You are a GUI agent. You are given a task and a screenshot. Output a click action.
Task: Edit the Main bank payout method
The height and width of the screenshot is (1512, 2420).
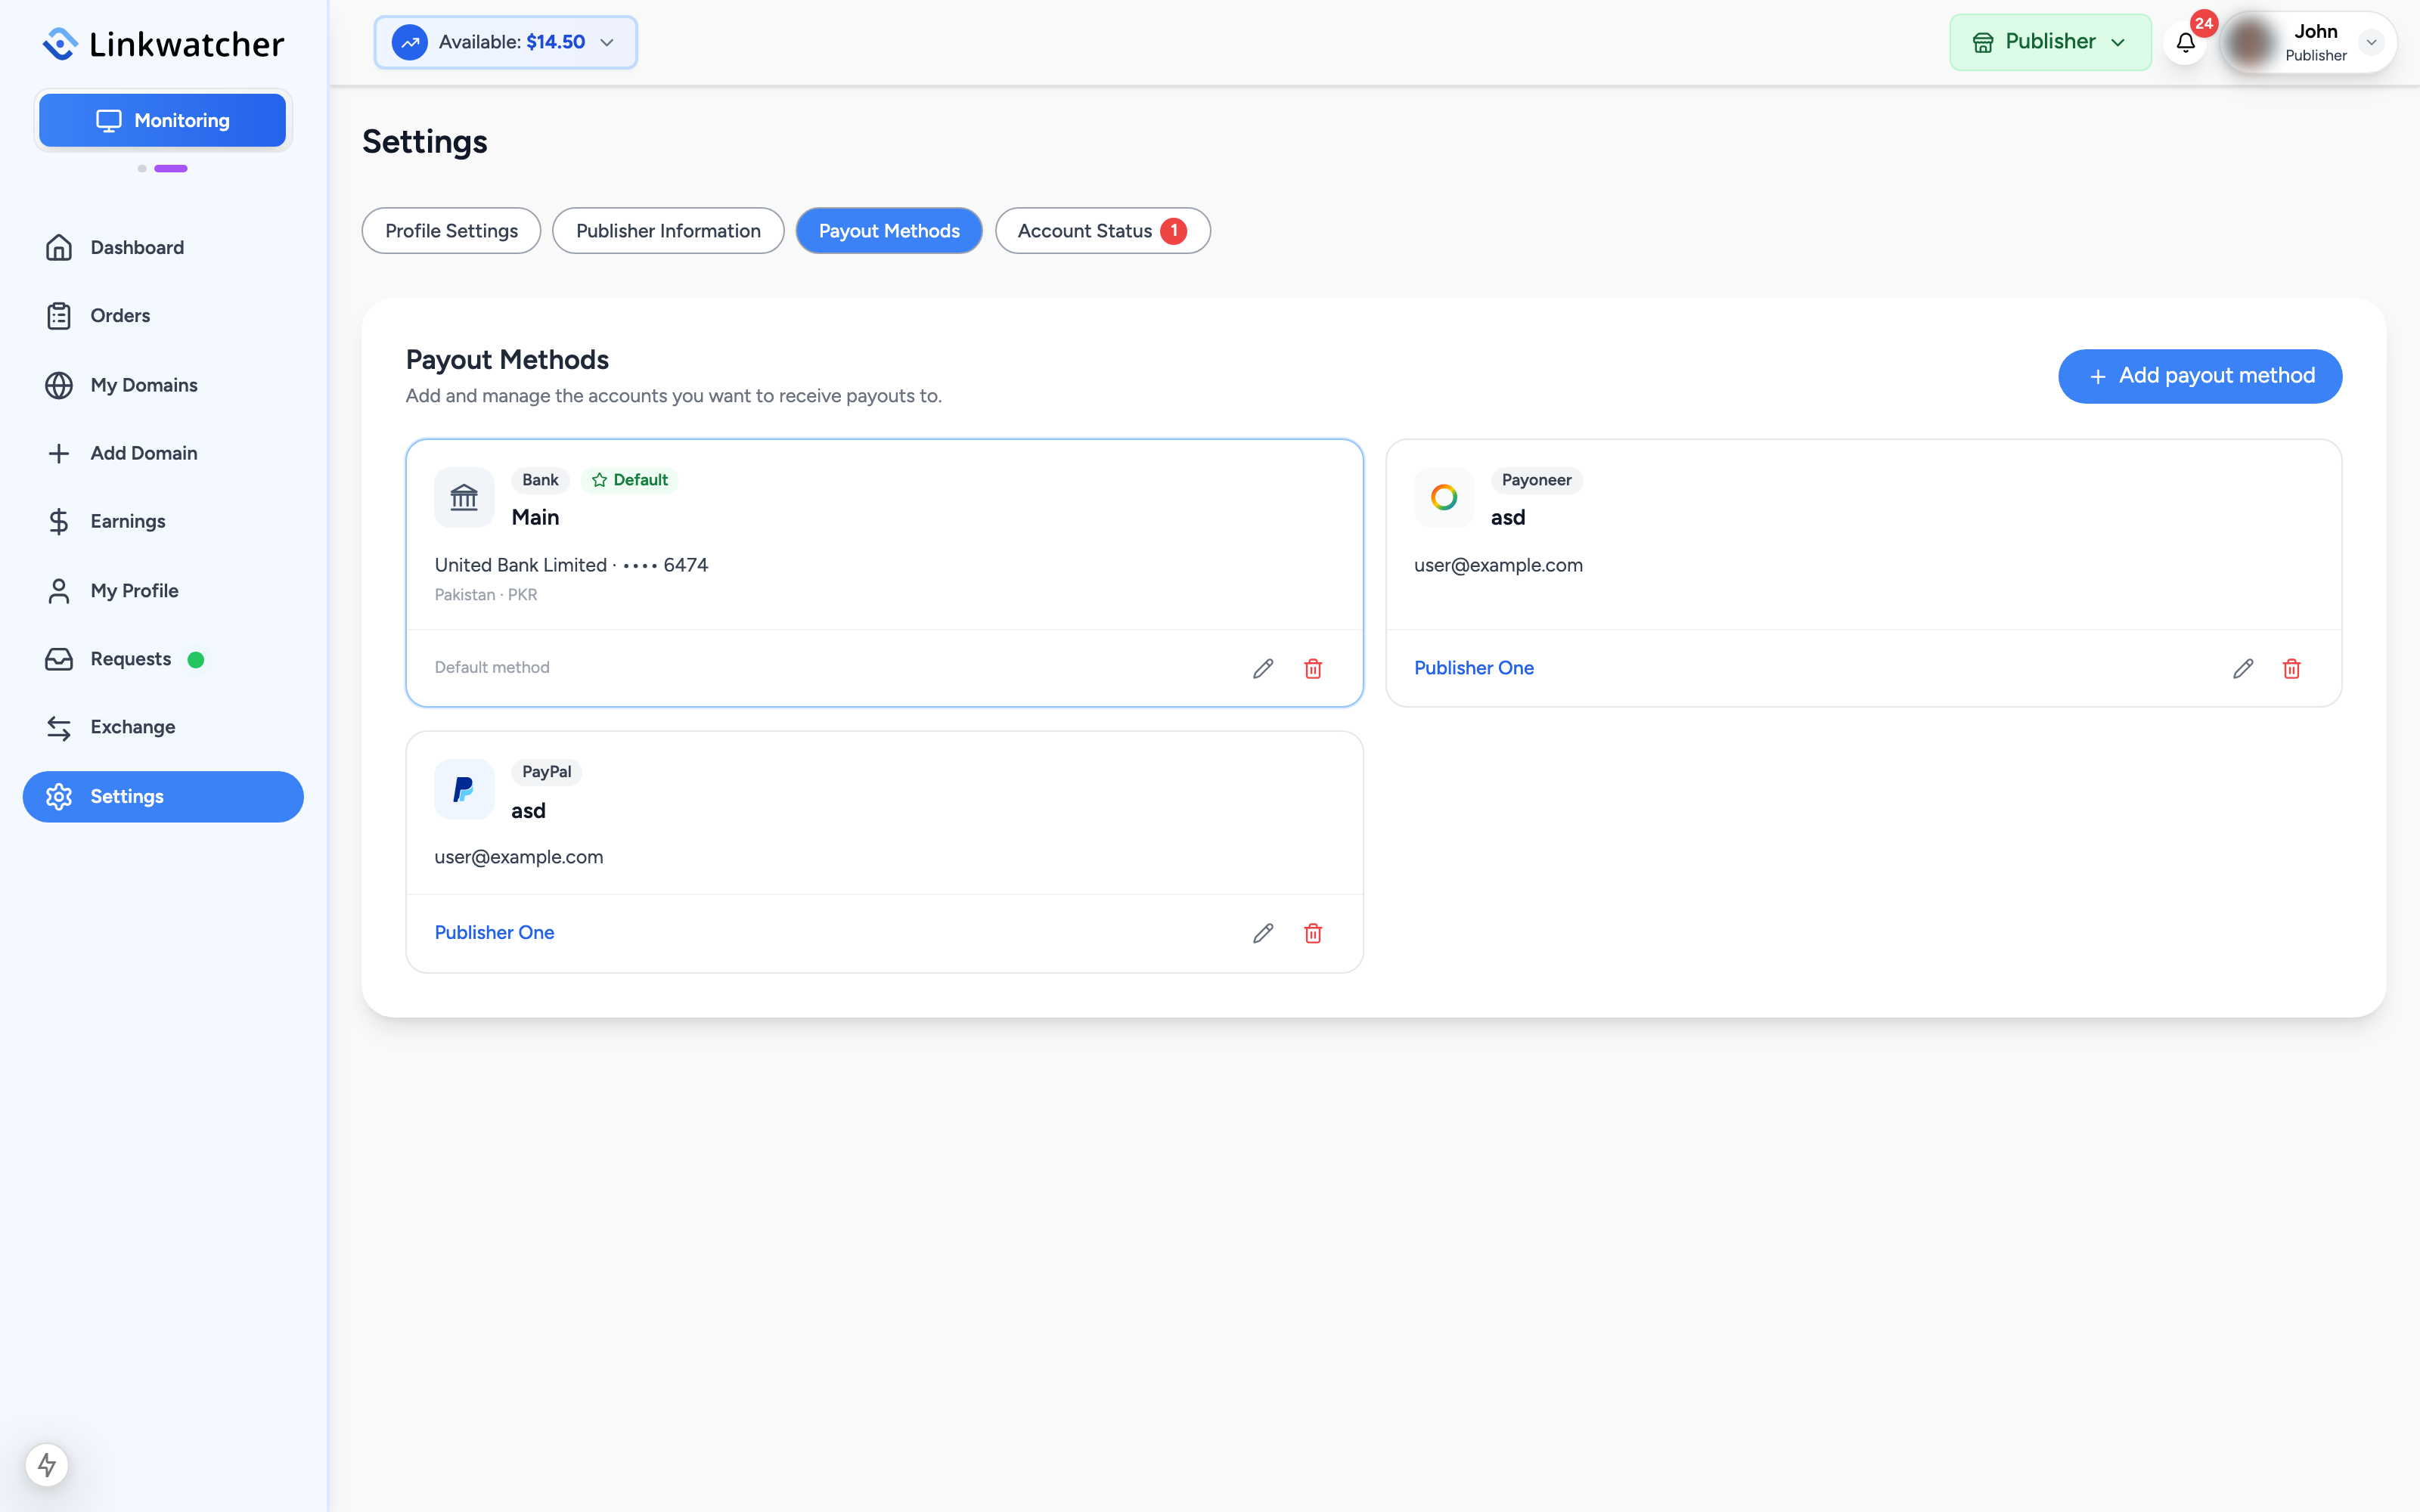point(1263,668)
